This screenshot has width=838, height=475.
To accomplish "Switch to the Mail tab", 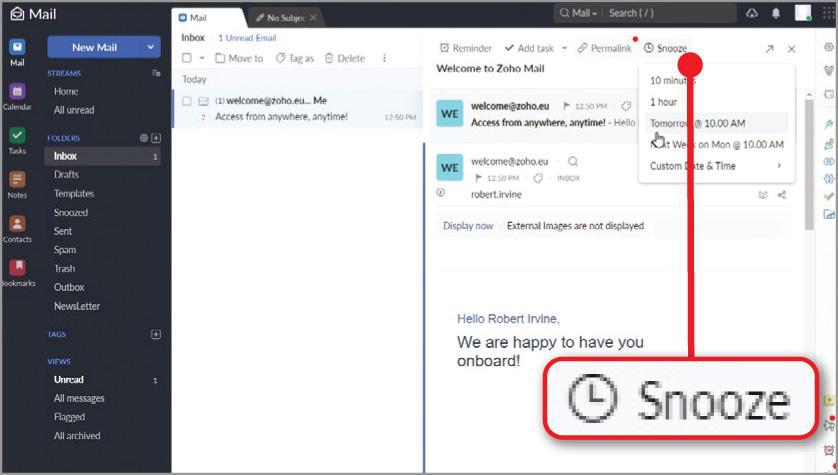I will pyautogui.click(x=206, y=18).
